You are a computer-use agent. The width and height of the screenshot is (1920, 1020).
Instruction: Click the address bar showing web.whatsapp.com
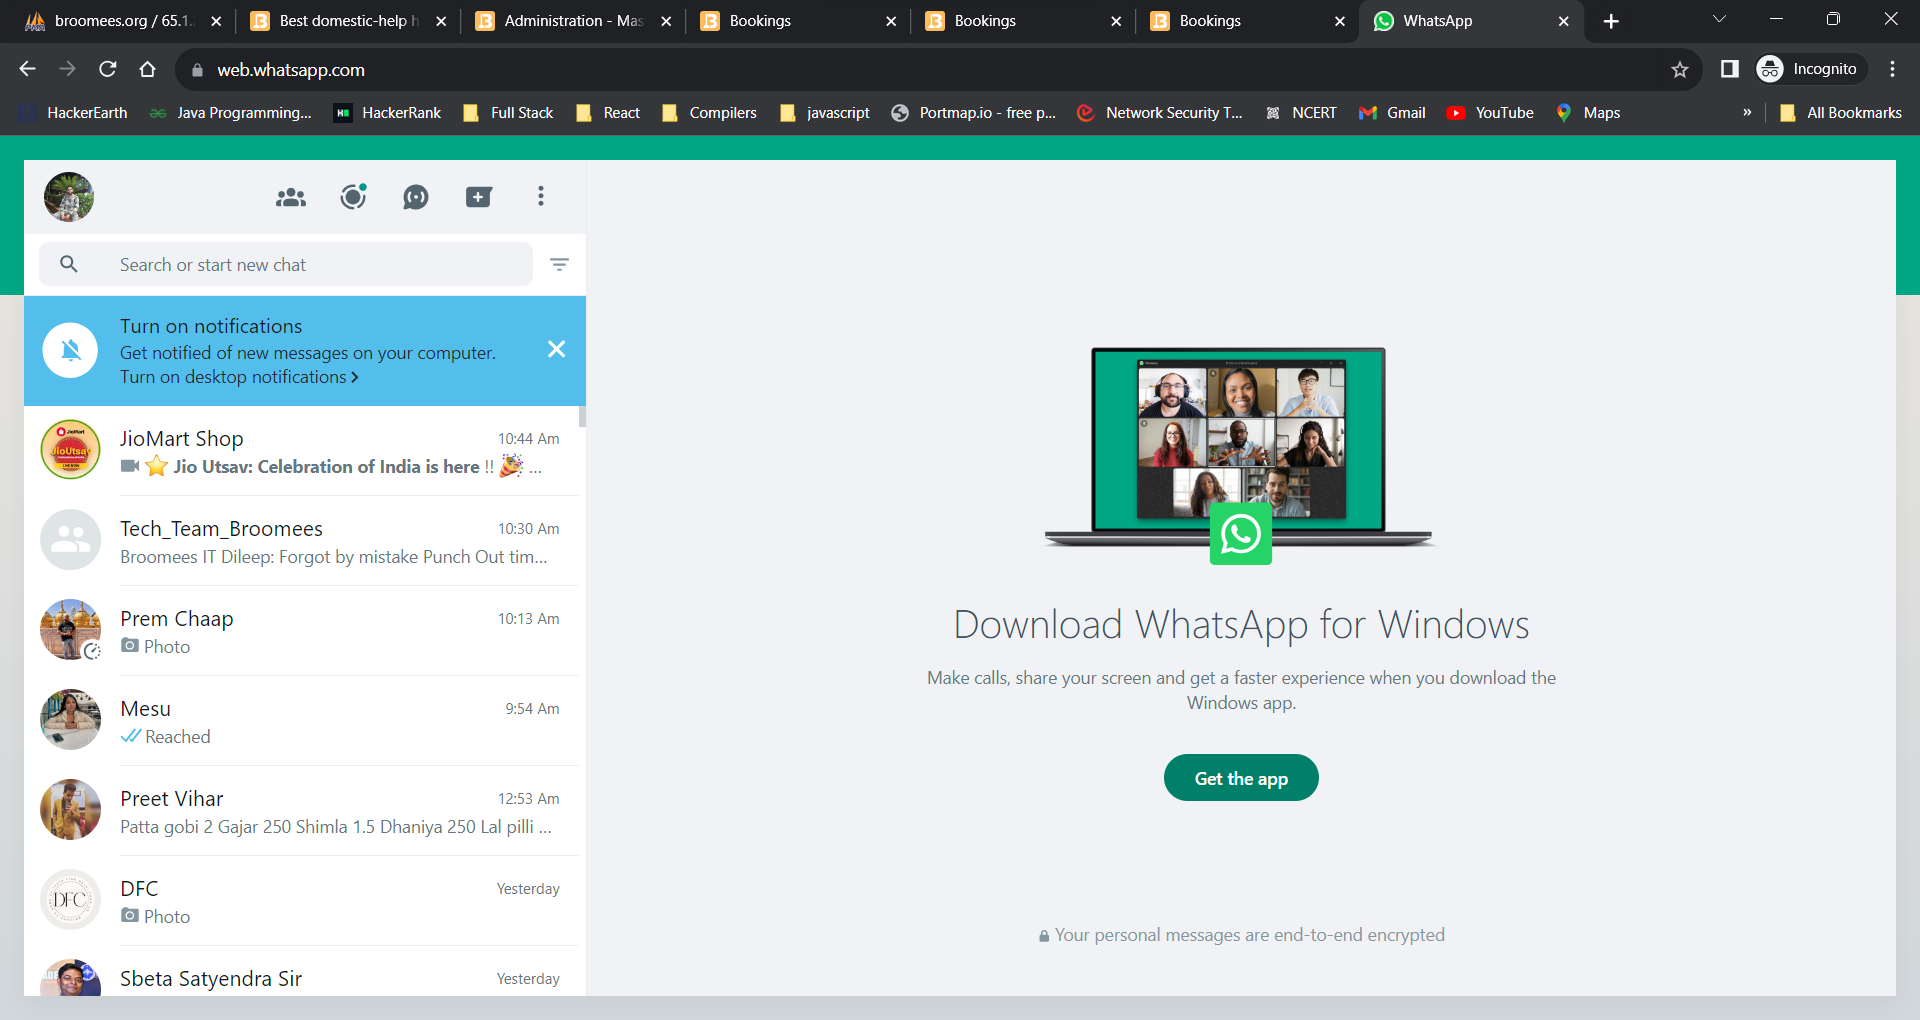point(938,70)
